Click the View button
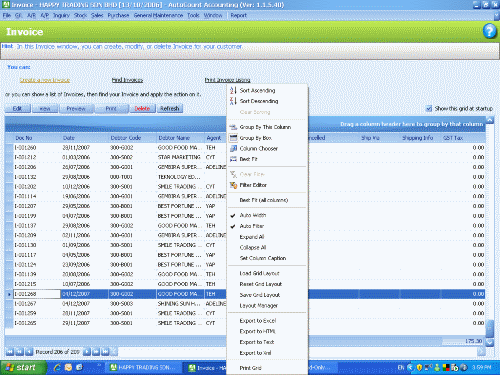The image size is (500, 375). (x=45, y=109)
